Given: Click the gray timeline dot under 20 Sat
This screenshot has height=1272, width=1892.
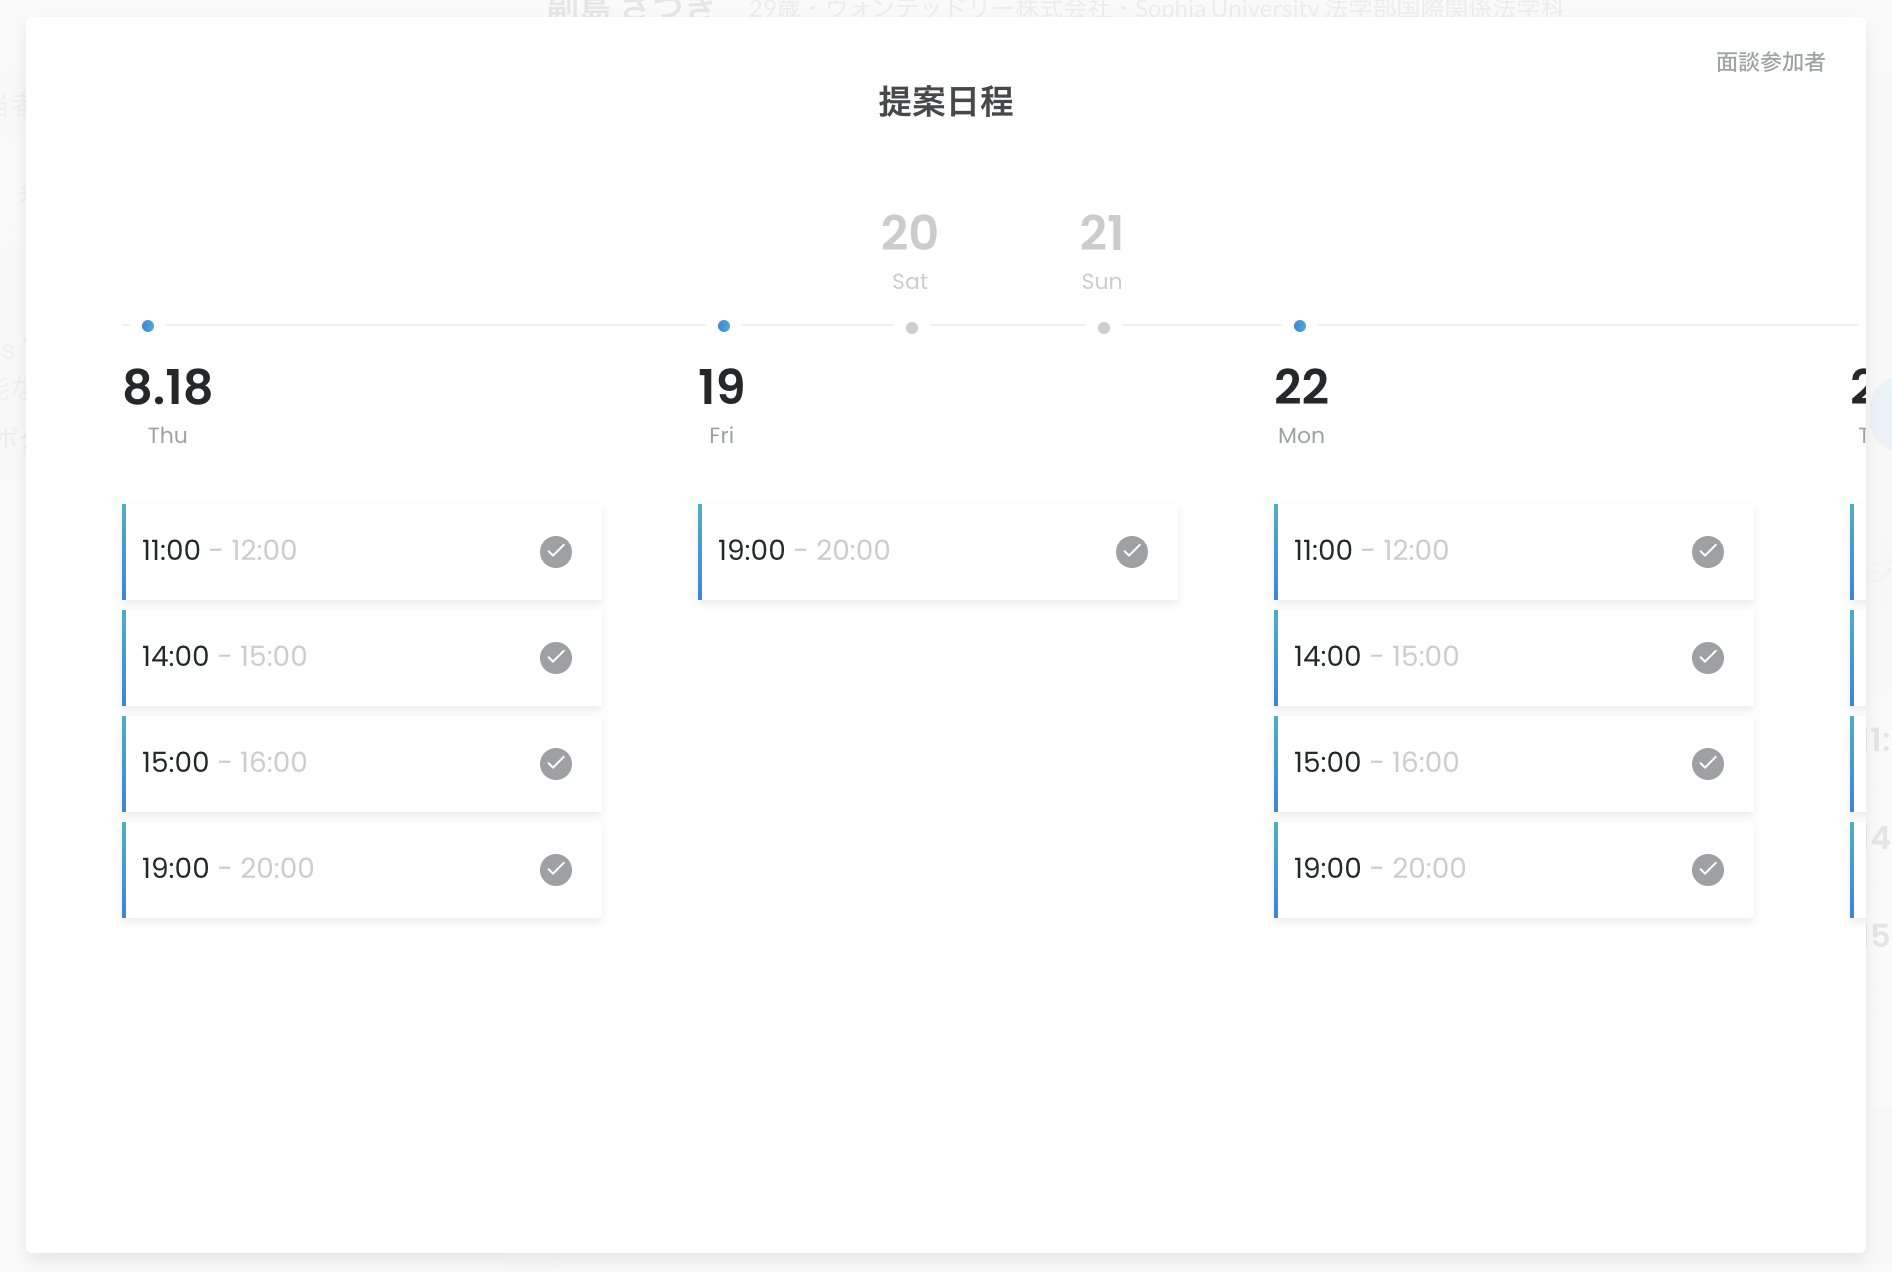Looking at the screenshot, I should coord(912,328).
